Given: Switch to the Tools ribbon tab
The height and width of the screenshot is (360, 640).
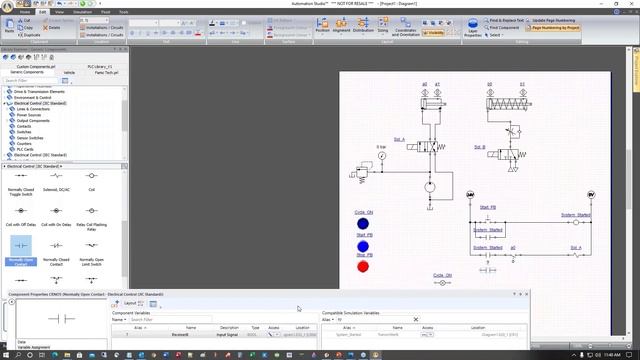Looking at the screenshot, I should click(x=124, y=12).
